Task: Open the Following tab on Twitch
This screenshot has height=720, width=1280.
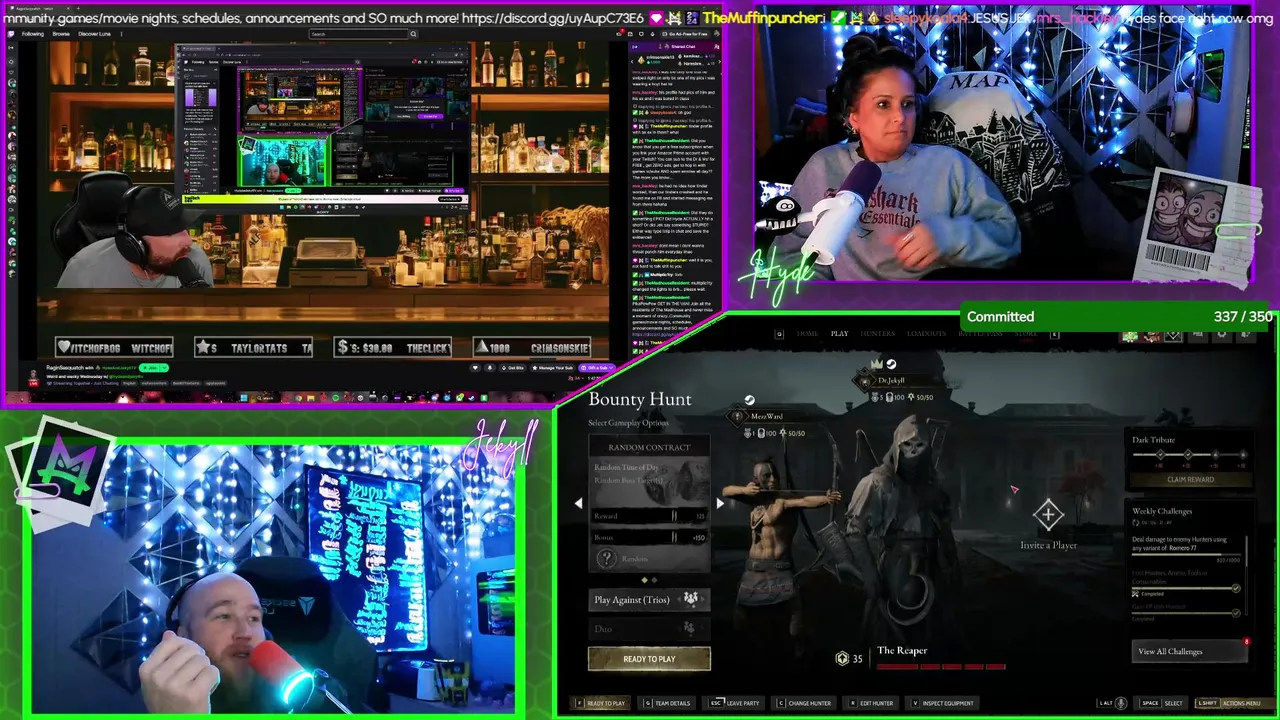Action: click(x=33, y=34)
